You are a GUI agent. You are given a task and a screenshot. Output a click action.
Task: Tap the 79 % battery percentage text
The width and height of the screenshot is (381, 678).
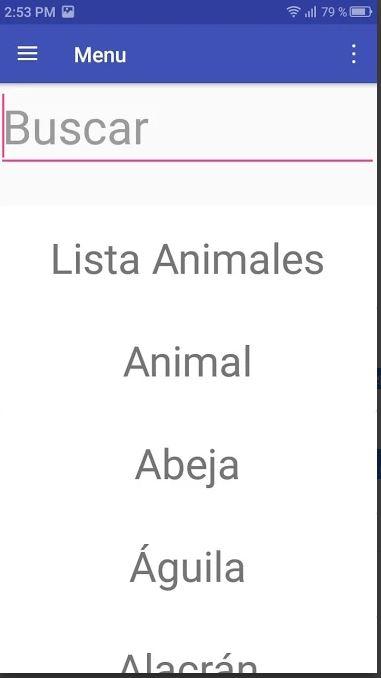coord(334,12)
